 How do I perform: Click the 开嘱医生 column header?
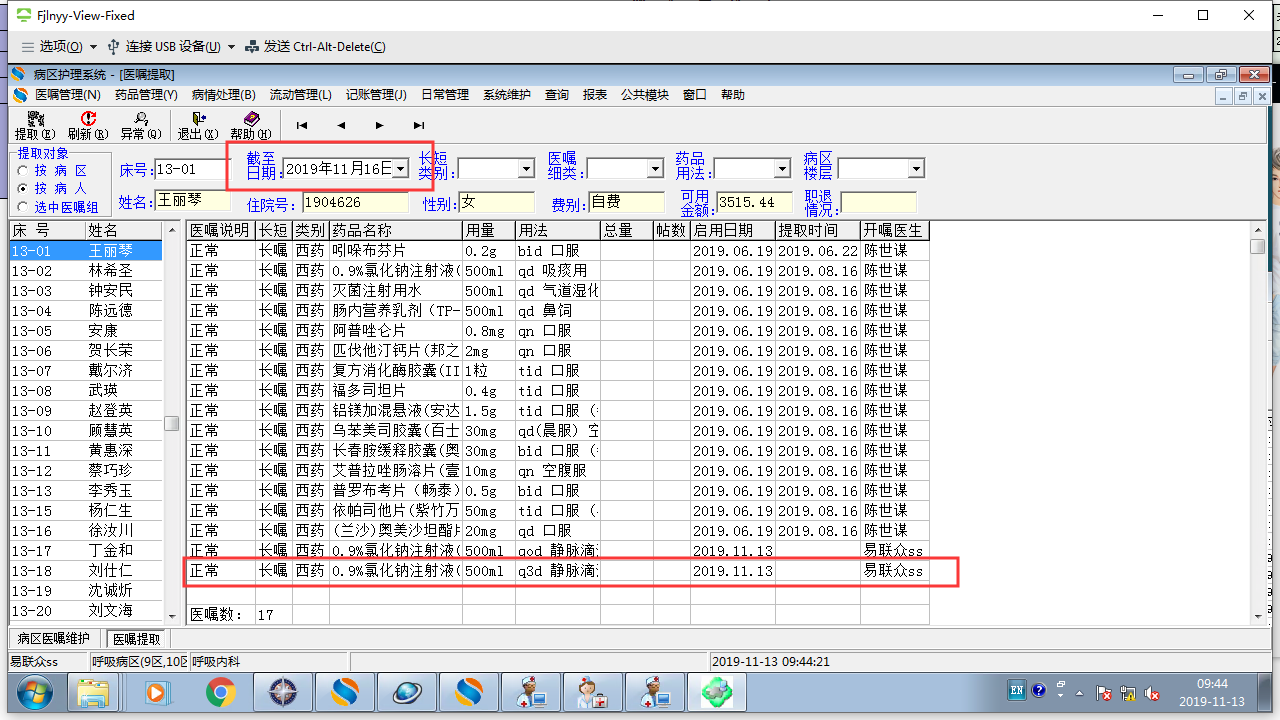895,231
